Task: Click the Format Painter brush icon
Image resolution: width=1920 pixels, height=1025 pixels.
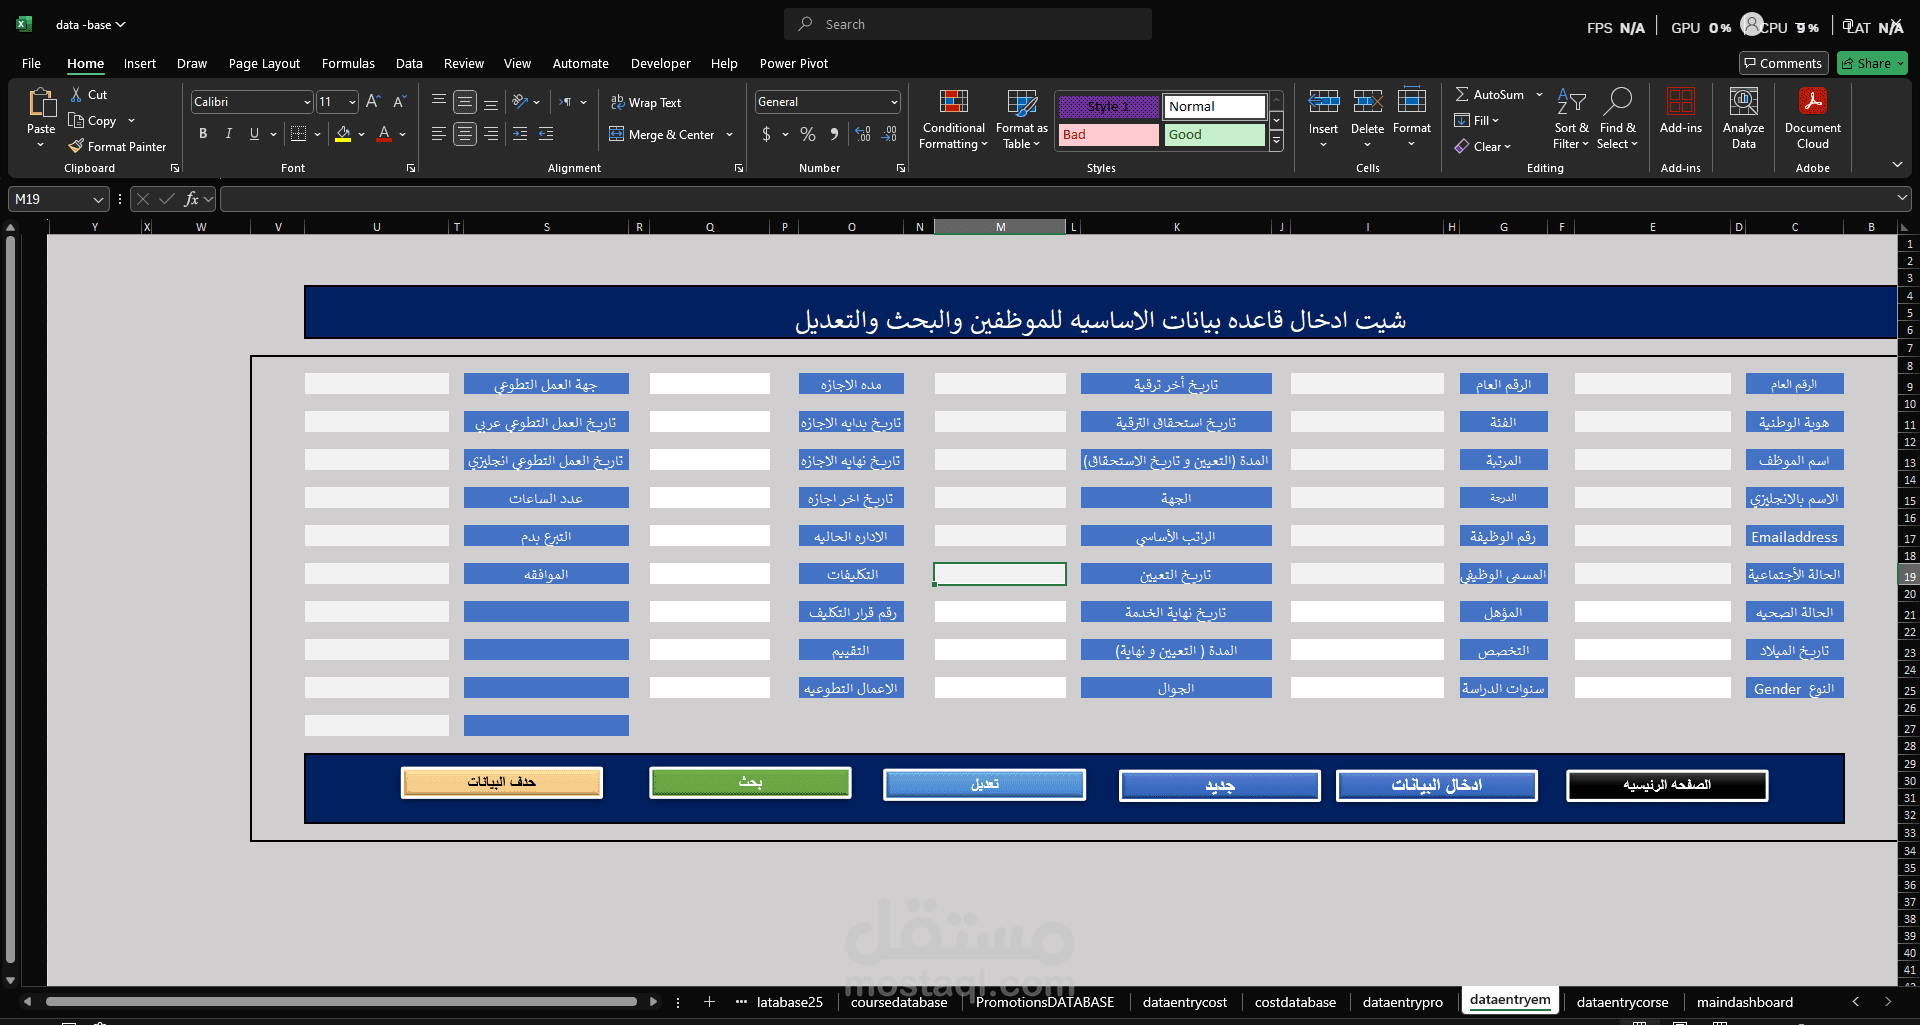Action: click(76, 146)
